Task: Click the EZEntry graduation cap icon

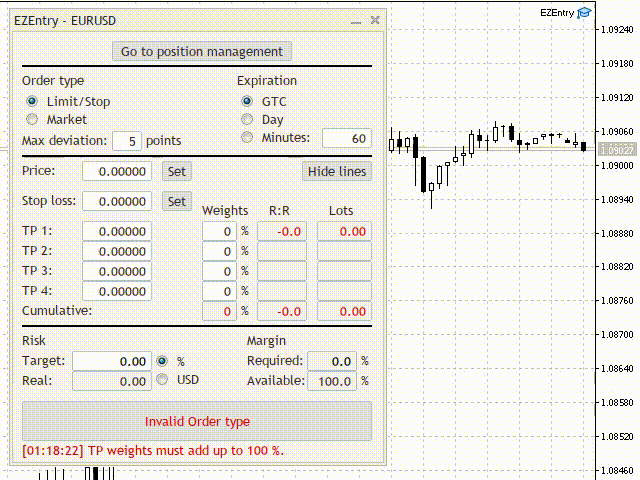Action: point(584,13)
